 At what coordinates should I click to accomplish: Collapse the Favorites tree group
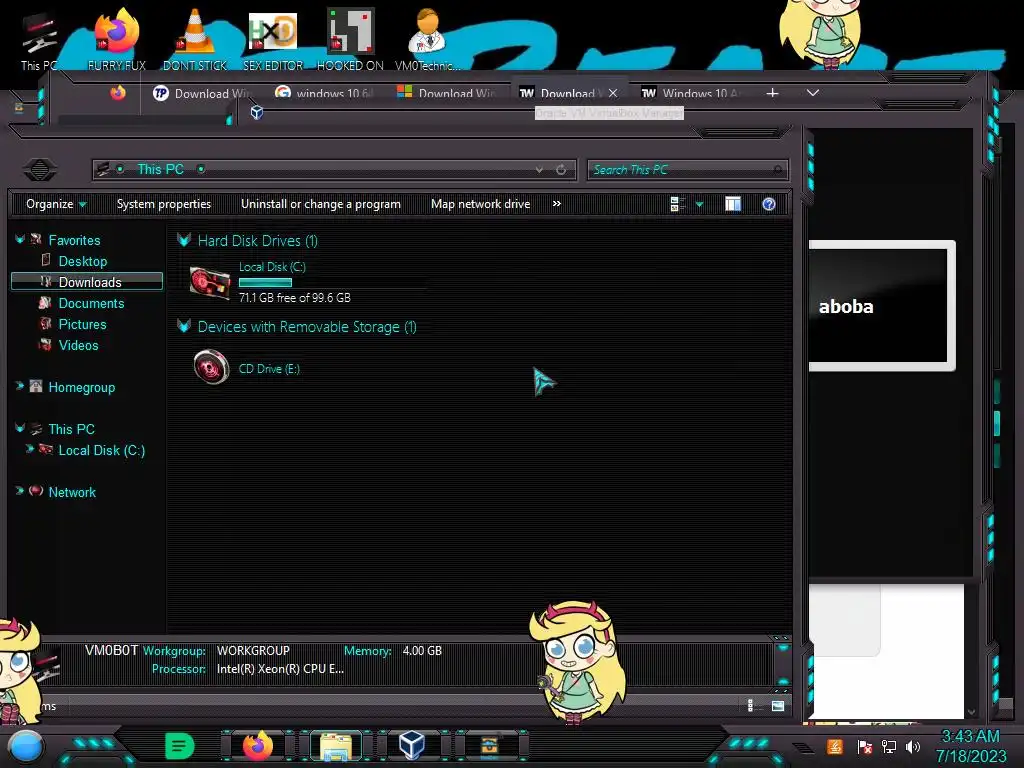click(x=20, y=240)
